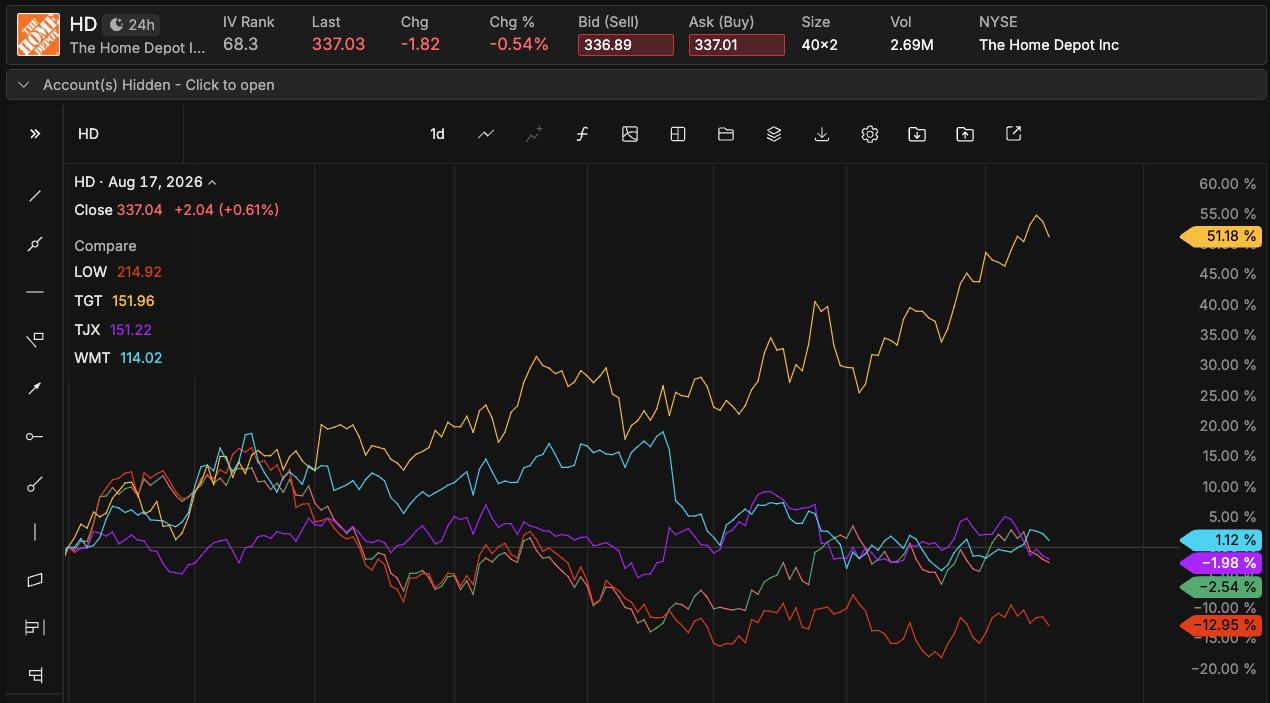Click the Compare label in legend
1270x703 pixels.
pos(105,246)
